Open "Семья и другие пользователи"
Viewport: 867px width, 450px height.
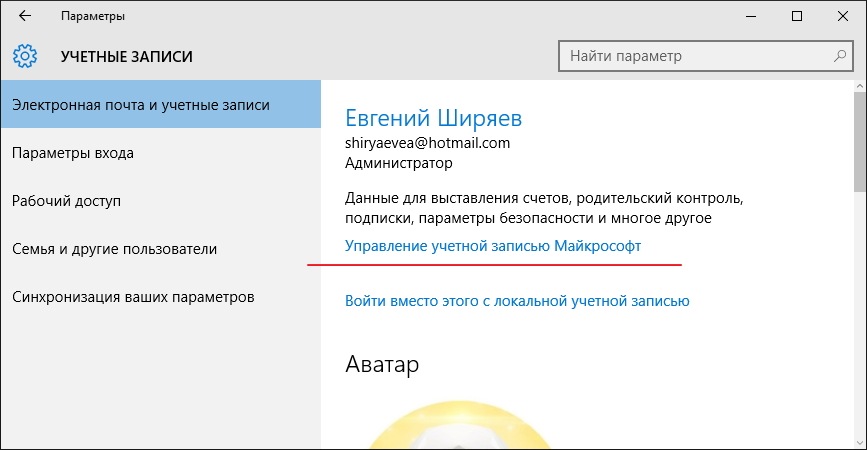[161, 249]
